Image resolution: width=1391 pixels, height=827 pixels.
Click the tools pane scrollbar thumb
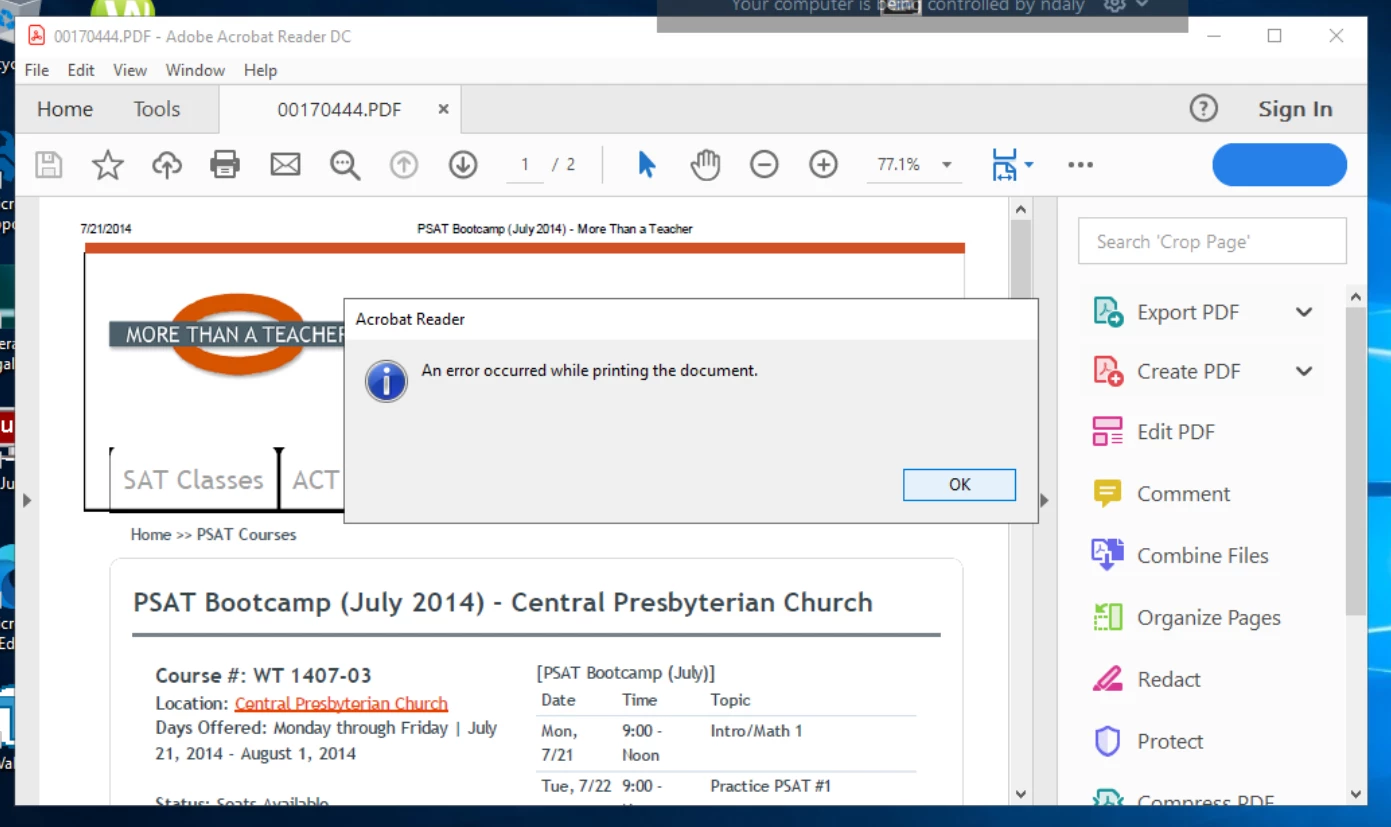pyautogui.click(x=1355, y=460)
